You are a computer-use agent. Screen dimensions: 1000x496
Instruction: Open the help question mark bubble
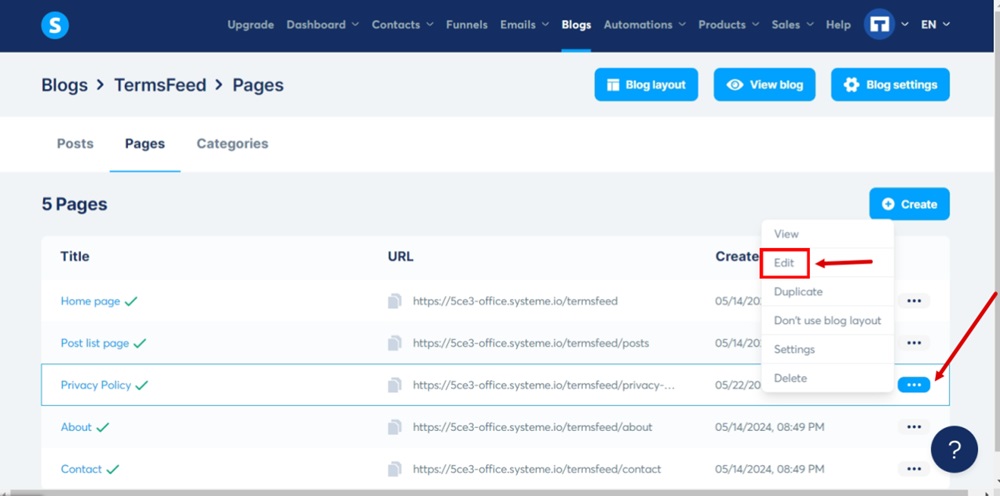954,449
